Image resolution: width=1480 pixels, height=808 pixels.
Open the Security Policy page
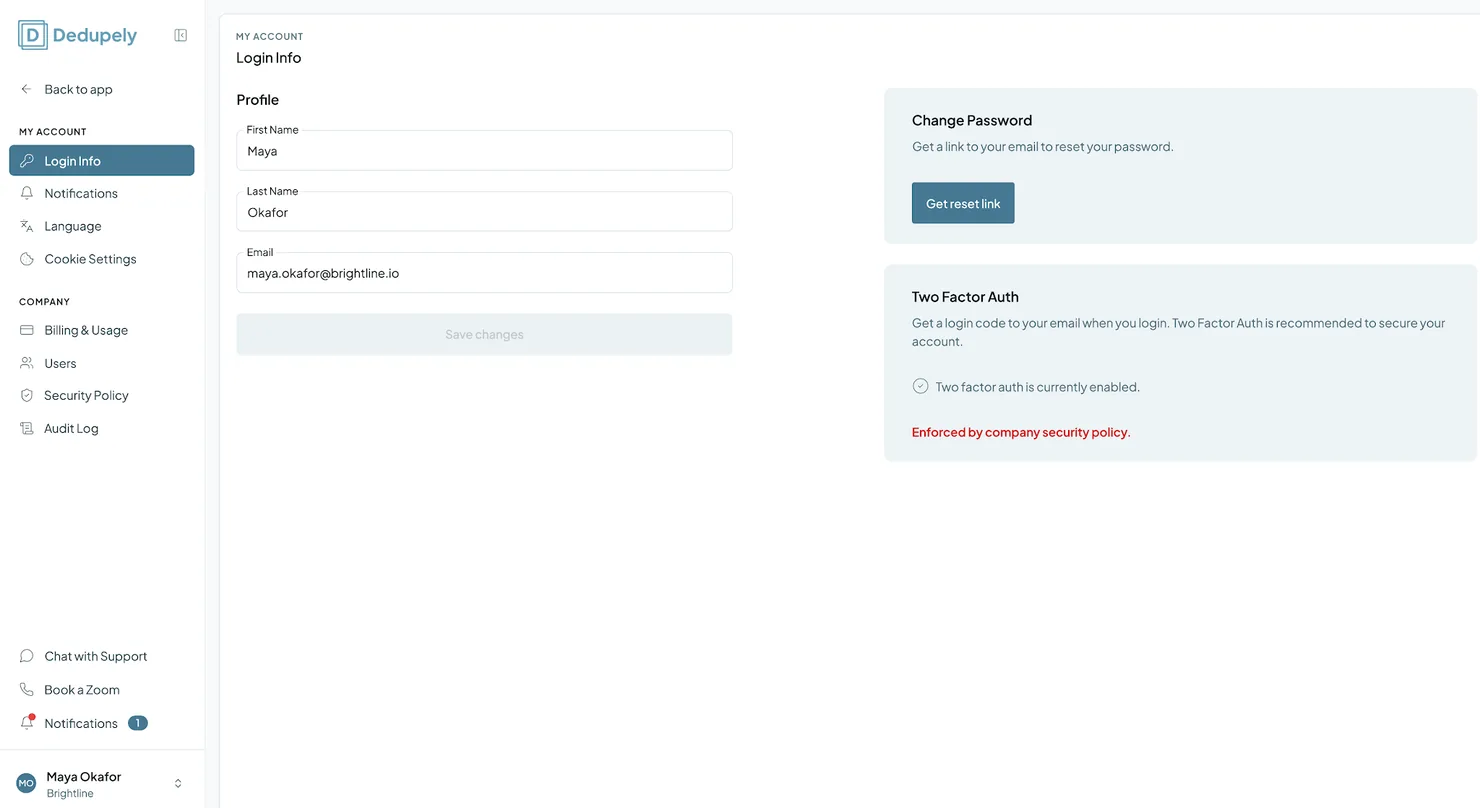(102, 395)
